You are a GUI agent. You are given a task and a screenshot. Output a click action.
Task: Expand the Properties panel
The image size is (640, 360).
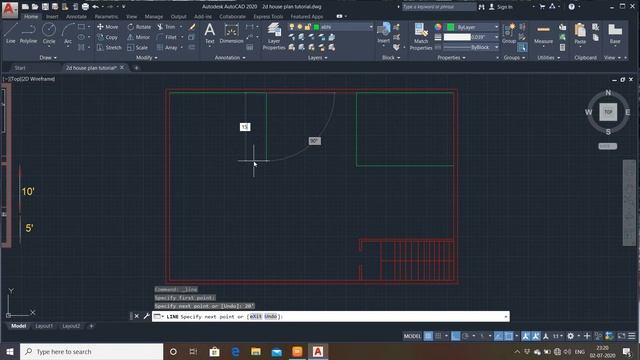point(451,58)
